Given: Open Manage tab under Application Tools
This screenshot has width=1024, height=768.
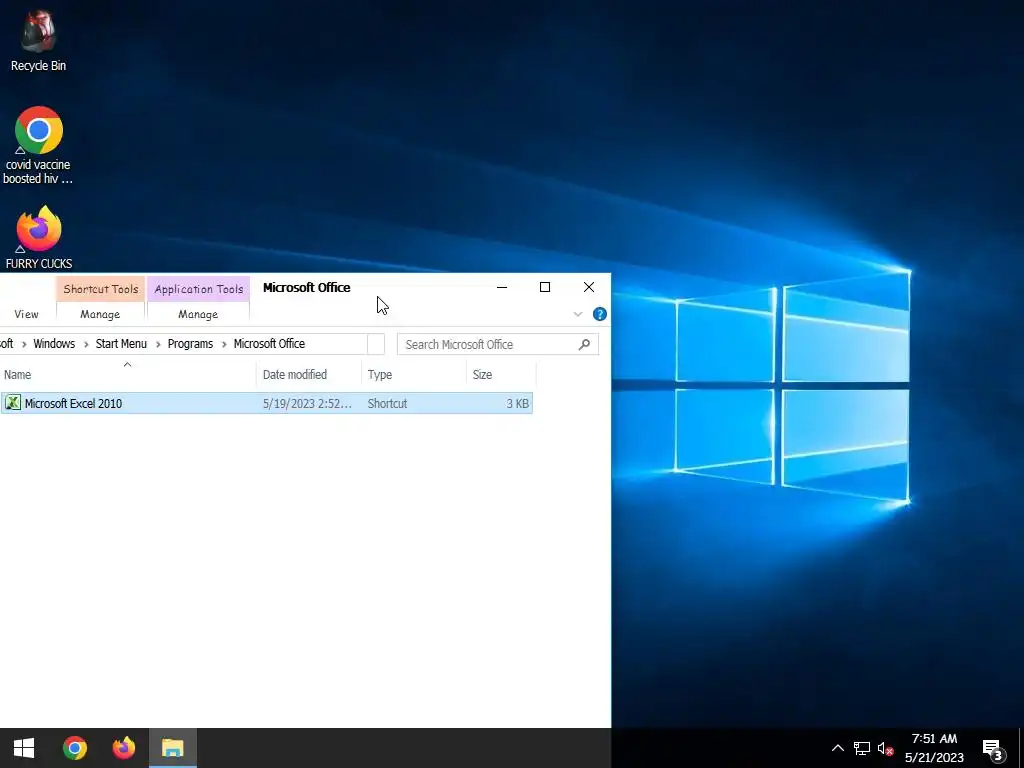Looking at the screenshot, I should pyautogui.click(x=198, y=314).
